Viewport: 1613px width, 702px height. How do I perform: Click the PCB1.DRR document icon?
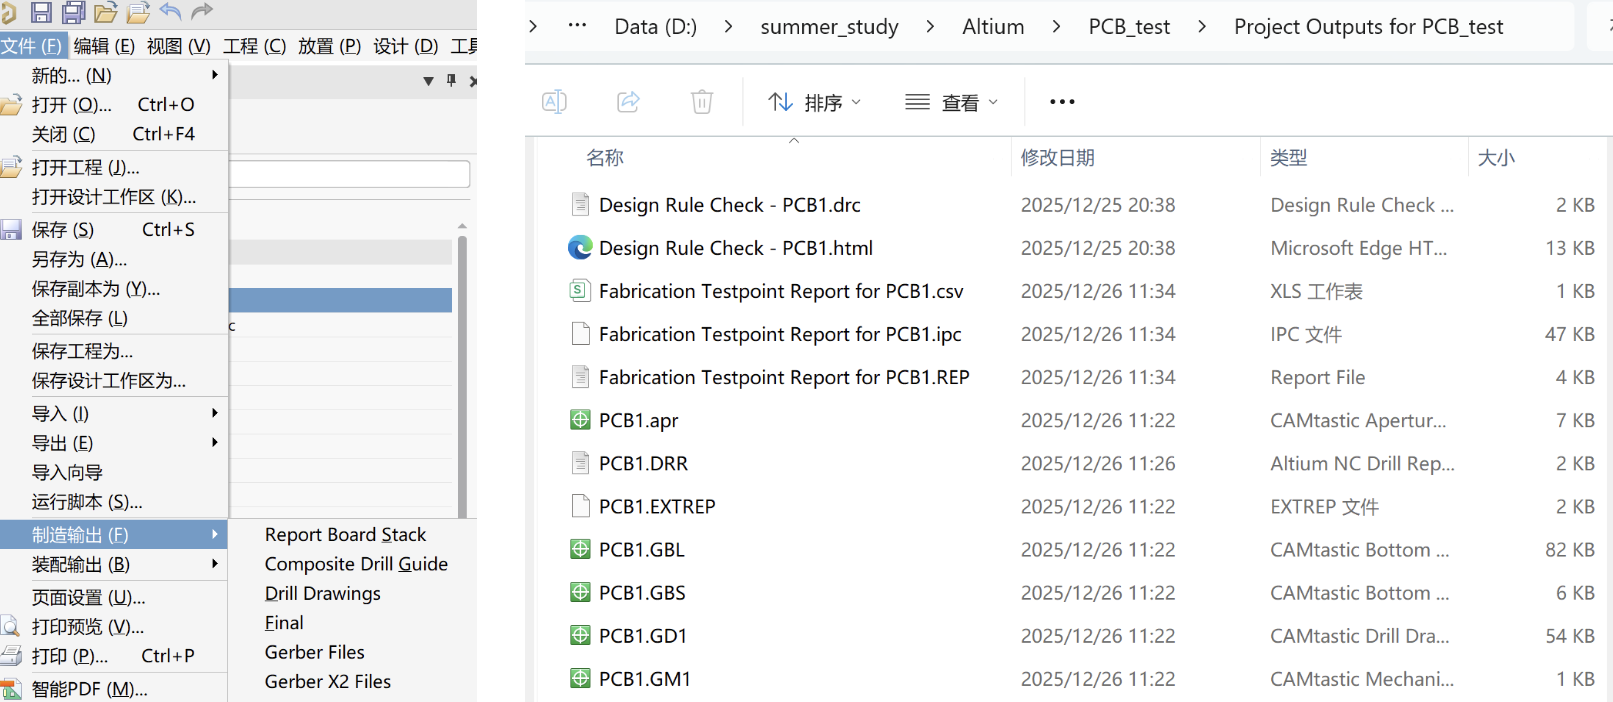pyautogui.click(x=580, y=463)
